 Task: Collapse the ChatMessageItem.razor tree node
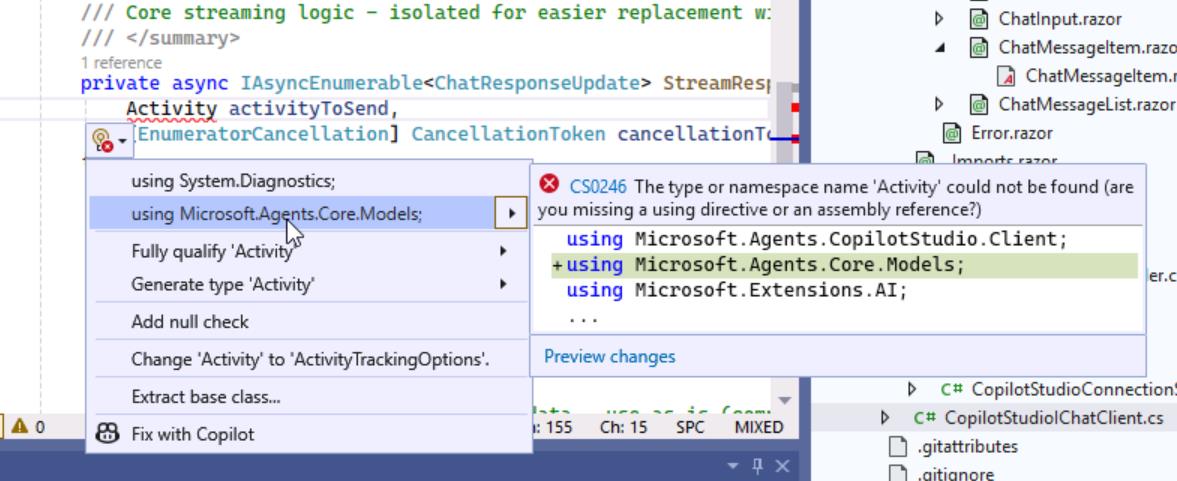point(939,48)
